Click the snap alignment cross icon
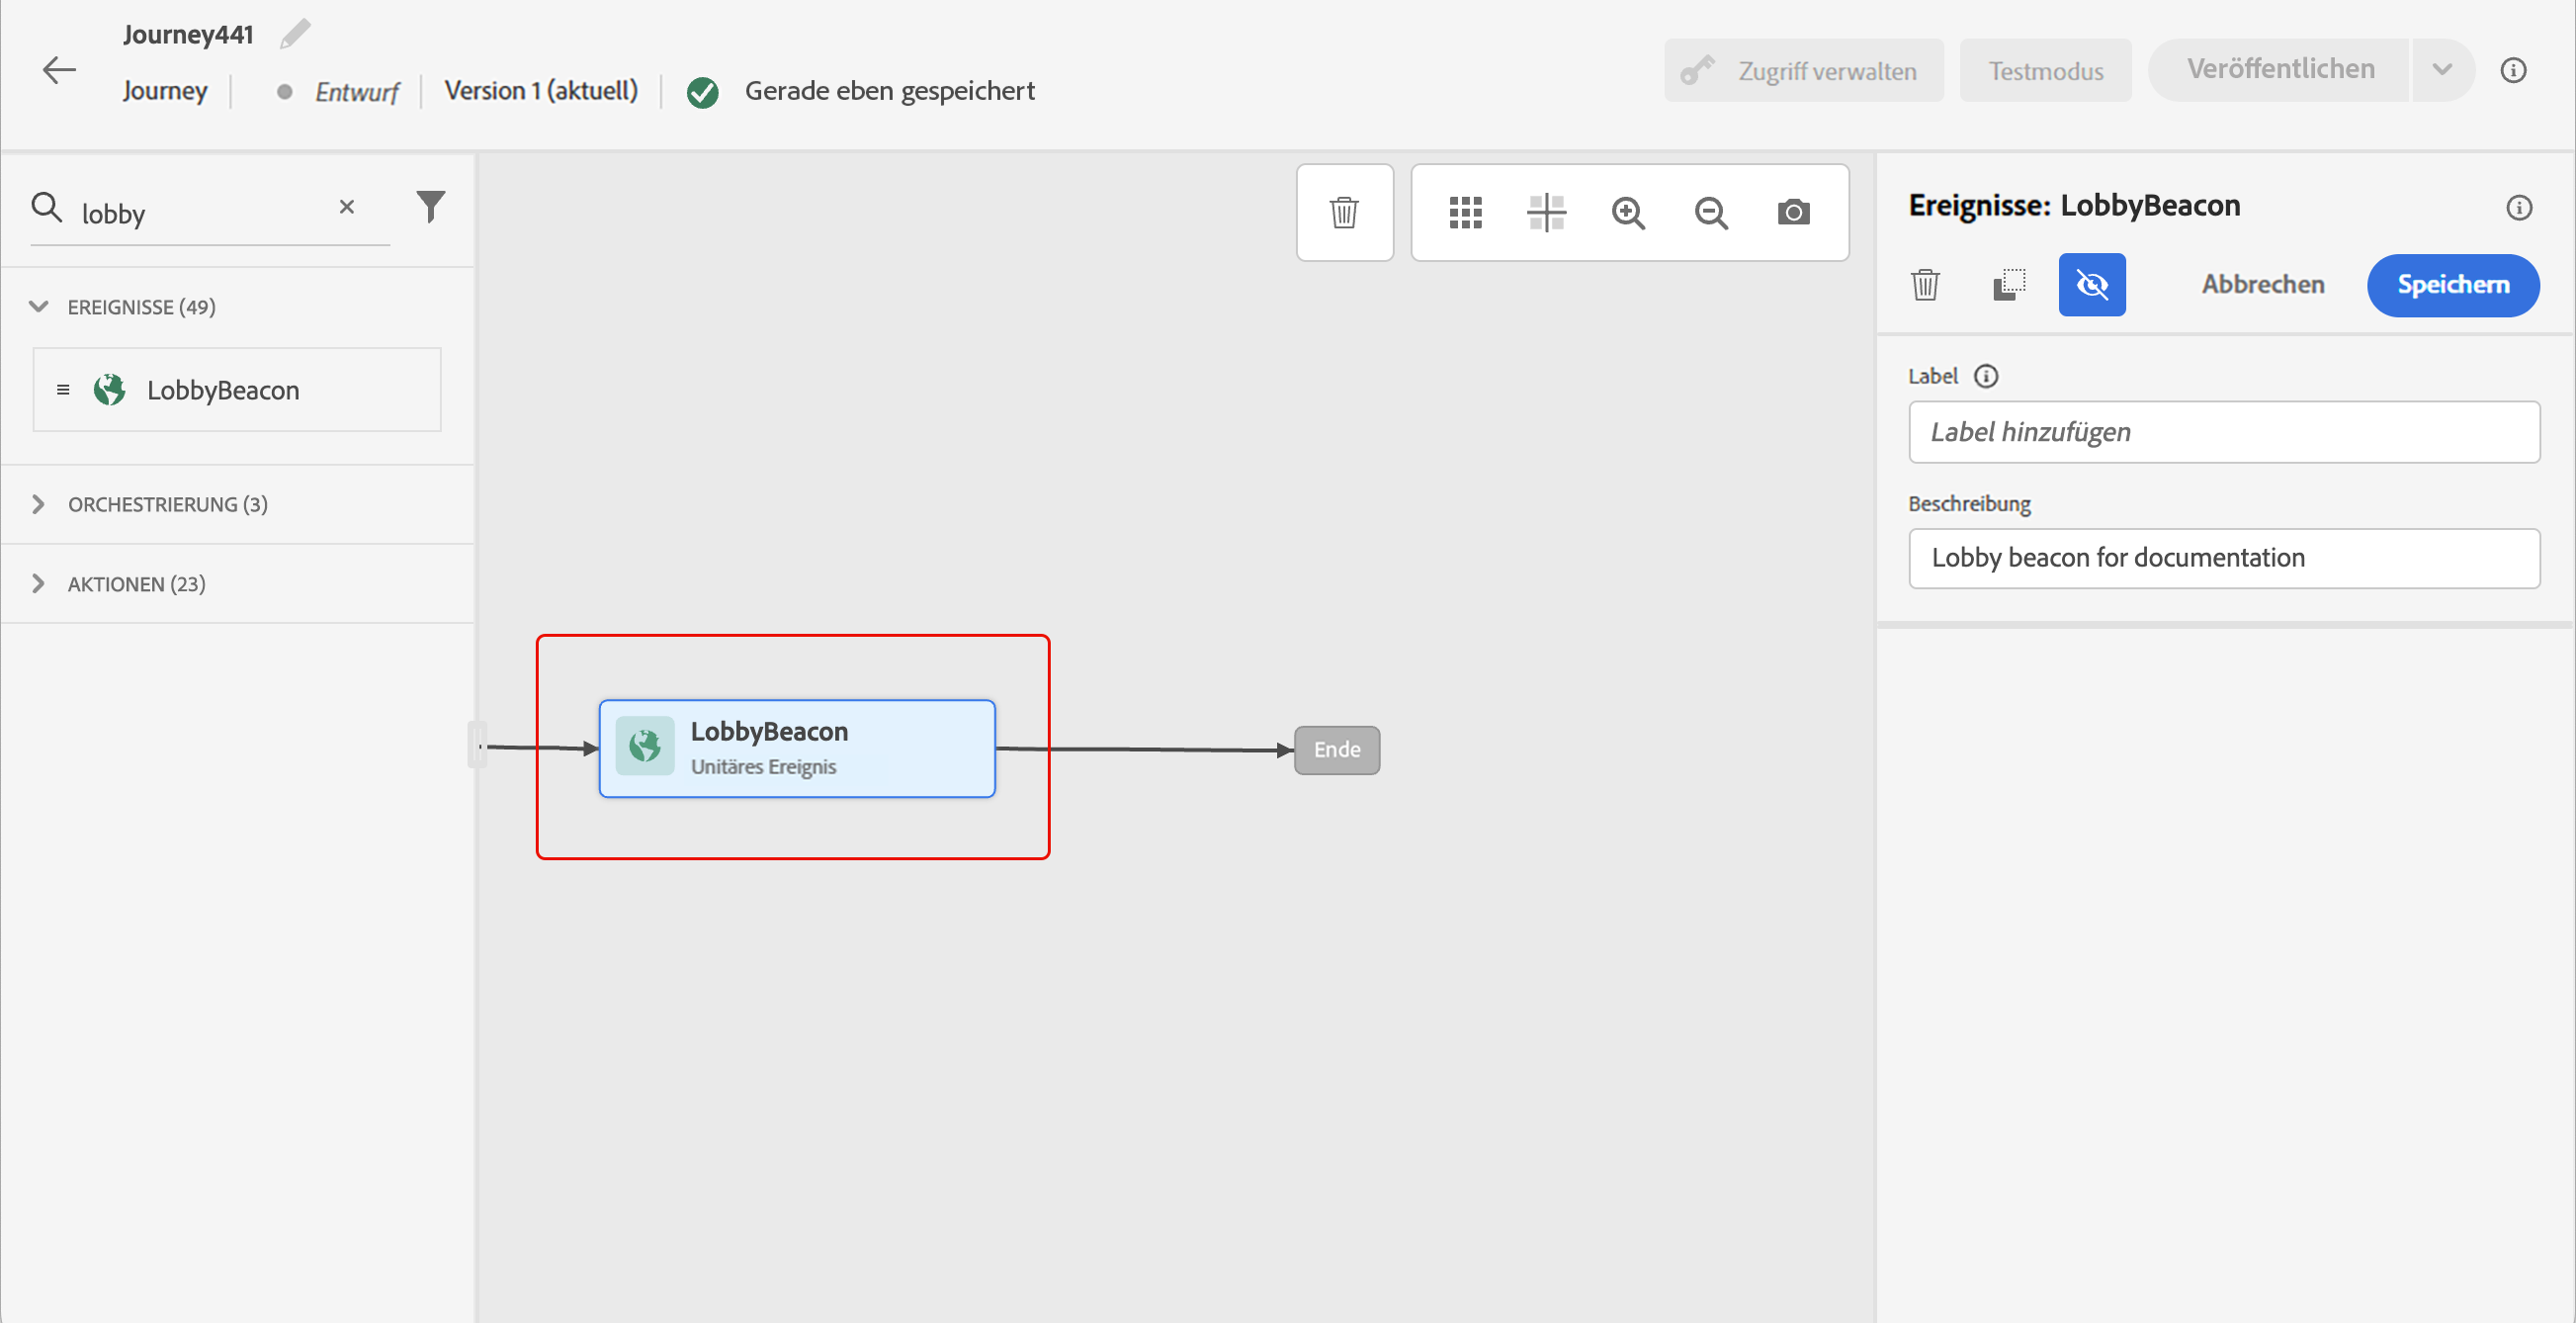The width and height of the screenshot is (2576, 1323). click(x=1546, y=212)
